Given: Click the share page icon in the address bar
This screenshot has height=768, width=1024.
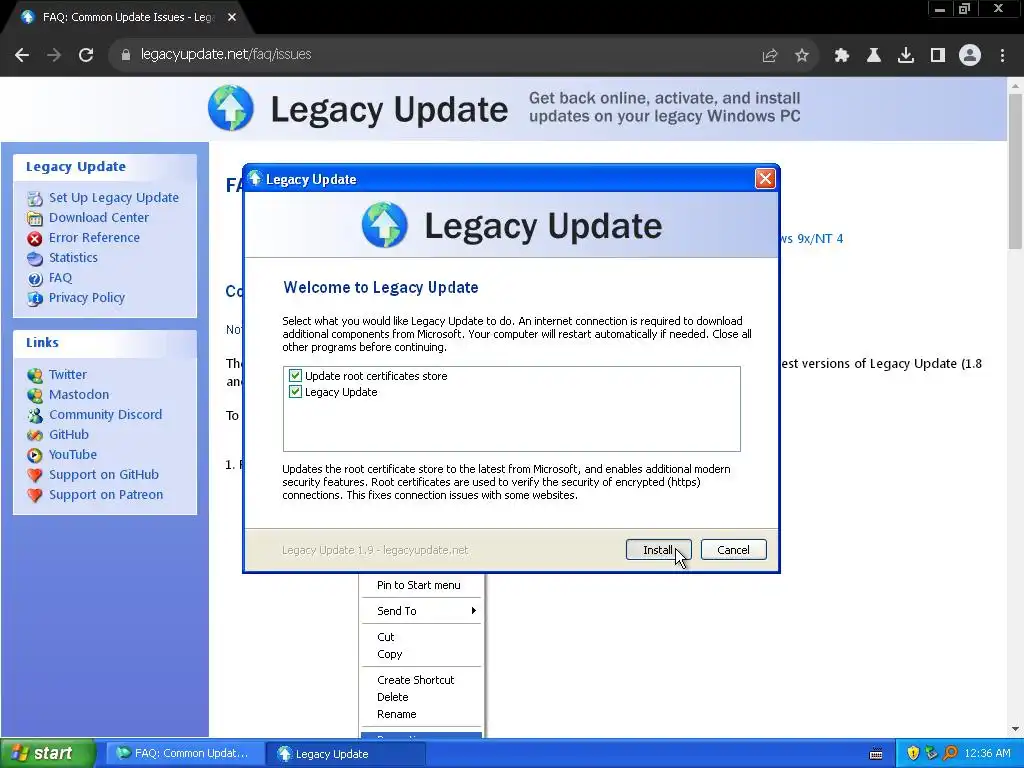Looking at the screenshot, I should pyautogui.click(x=770, y=56).
